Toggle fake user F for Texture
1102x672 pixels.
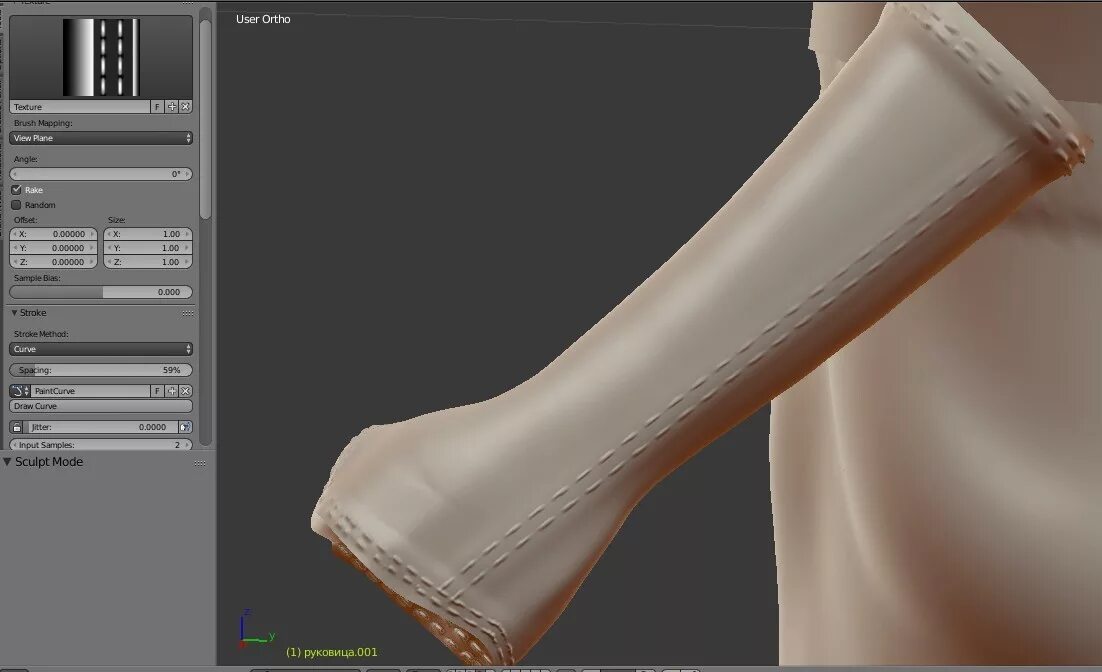click(x=157, y=107)
